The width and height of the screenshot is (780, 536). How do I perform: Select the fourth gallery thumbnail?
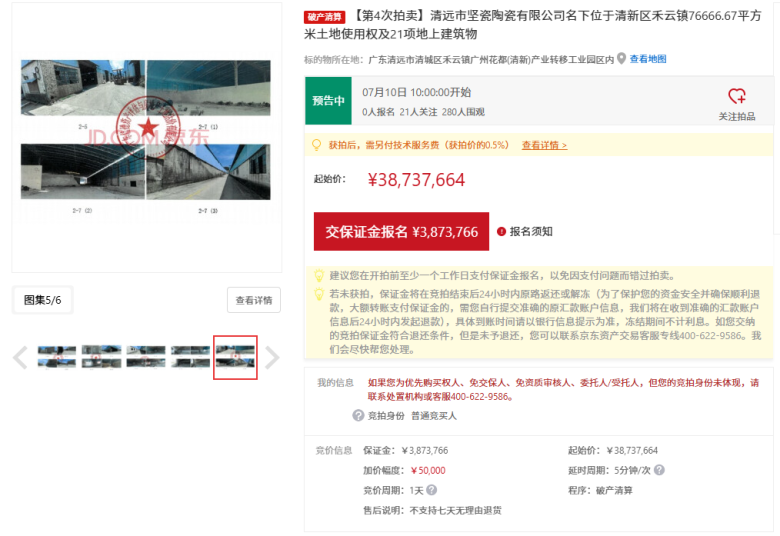190,357
